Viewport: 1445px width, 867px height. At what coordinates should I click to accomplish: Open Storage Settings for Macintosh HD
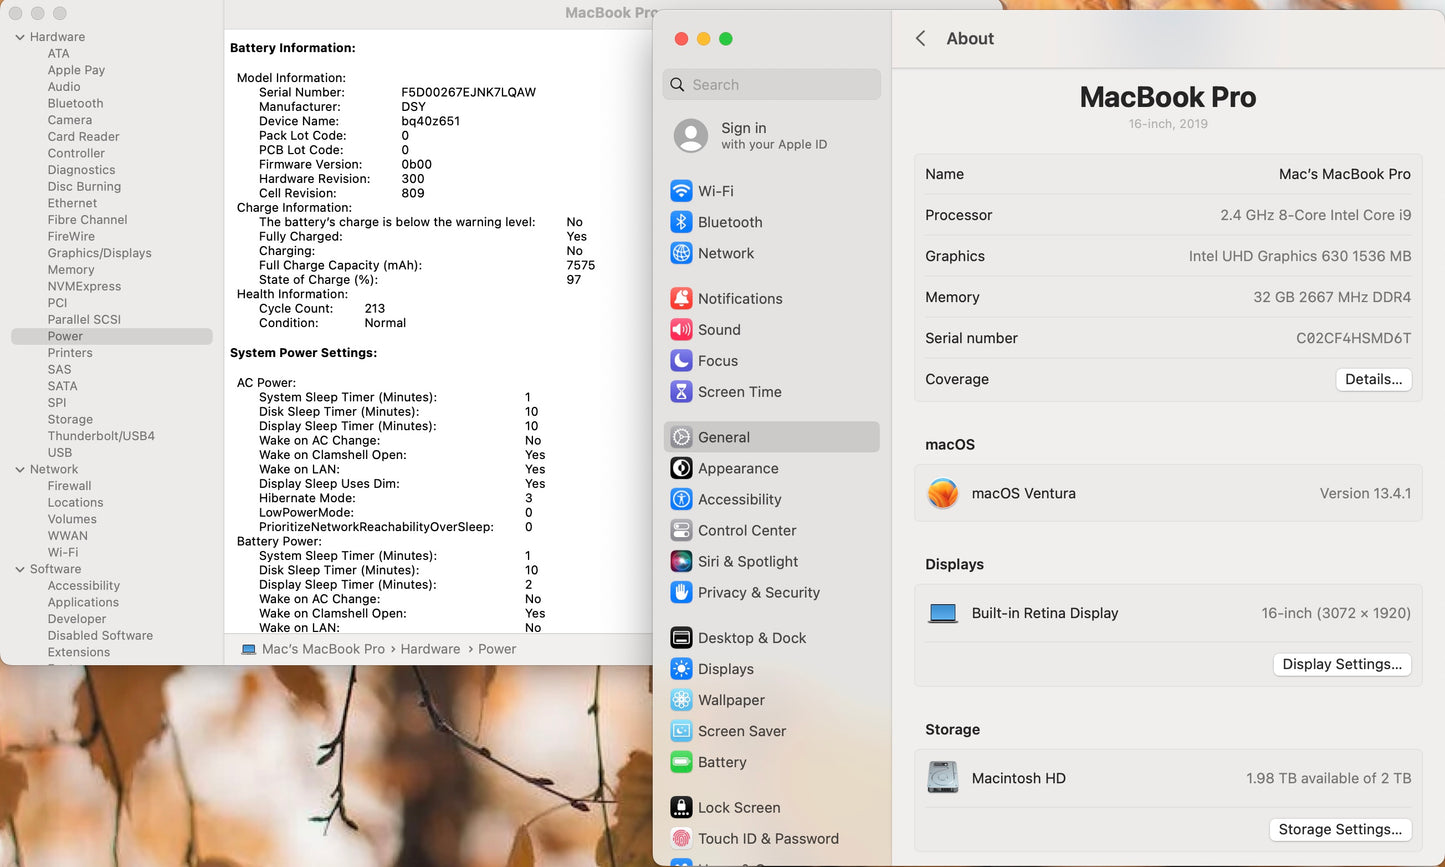click(x=1340, y=829)
